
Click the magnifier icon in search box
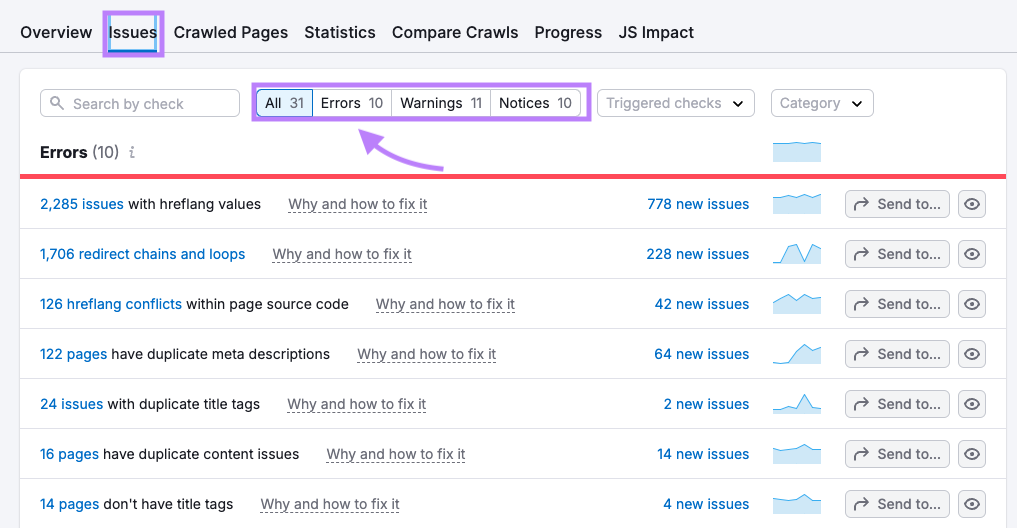coord(57,104)
